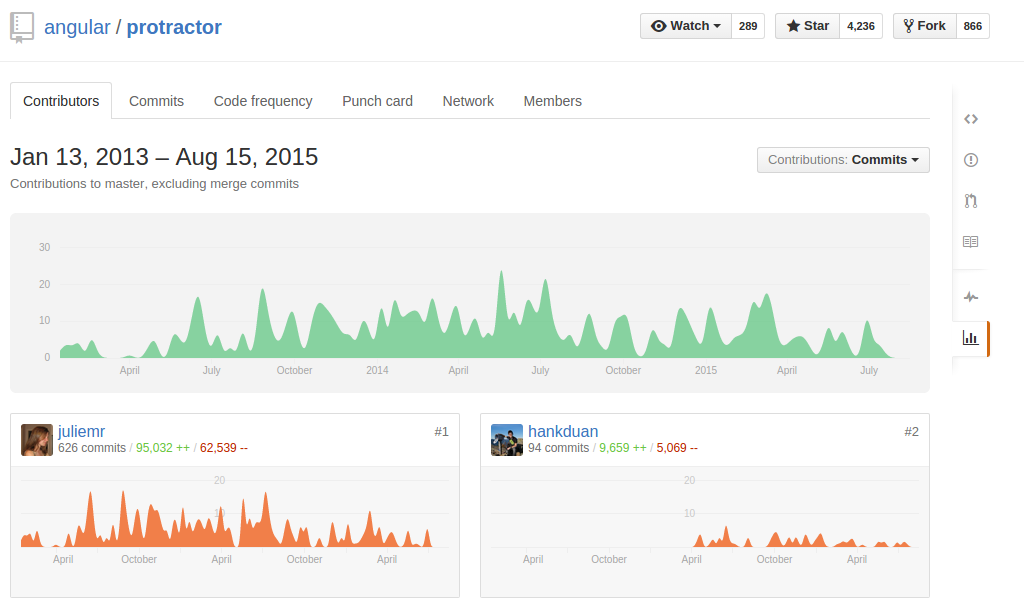The image size is (1024, 611).
Task: Switch to the Code frequency tab
Action: [x=263, y=101]
